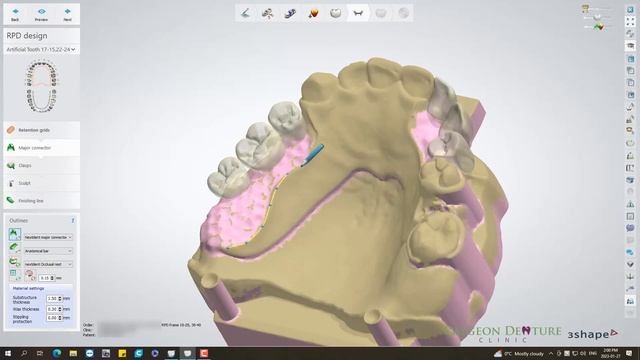
Task: Click the grid outline icon beside 0.15 field
Action: (14, 275)
